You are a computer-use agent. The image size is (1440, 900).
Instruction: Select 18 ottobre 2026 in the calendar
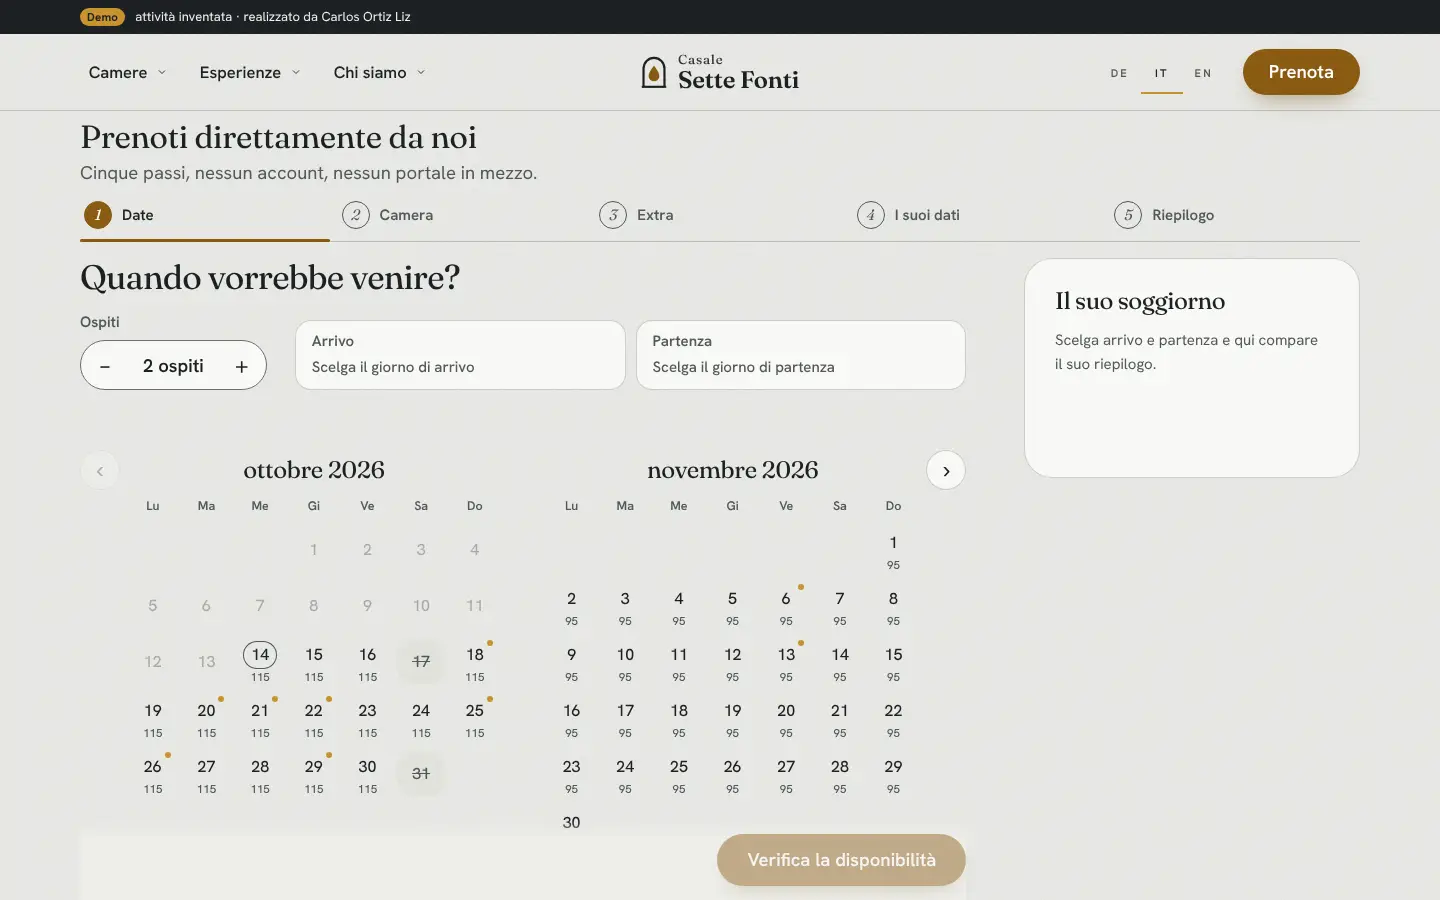tap(475, 662)
